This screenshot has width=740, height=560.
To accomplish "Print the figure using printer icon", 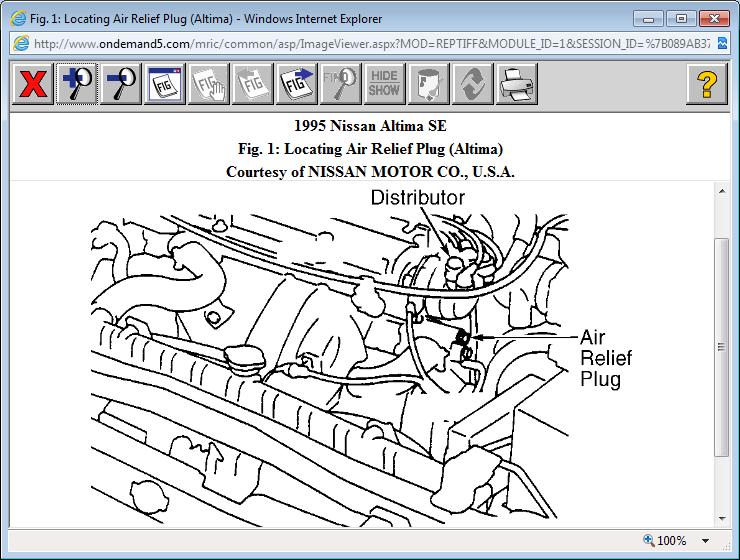I will click(516, 84).
